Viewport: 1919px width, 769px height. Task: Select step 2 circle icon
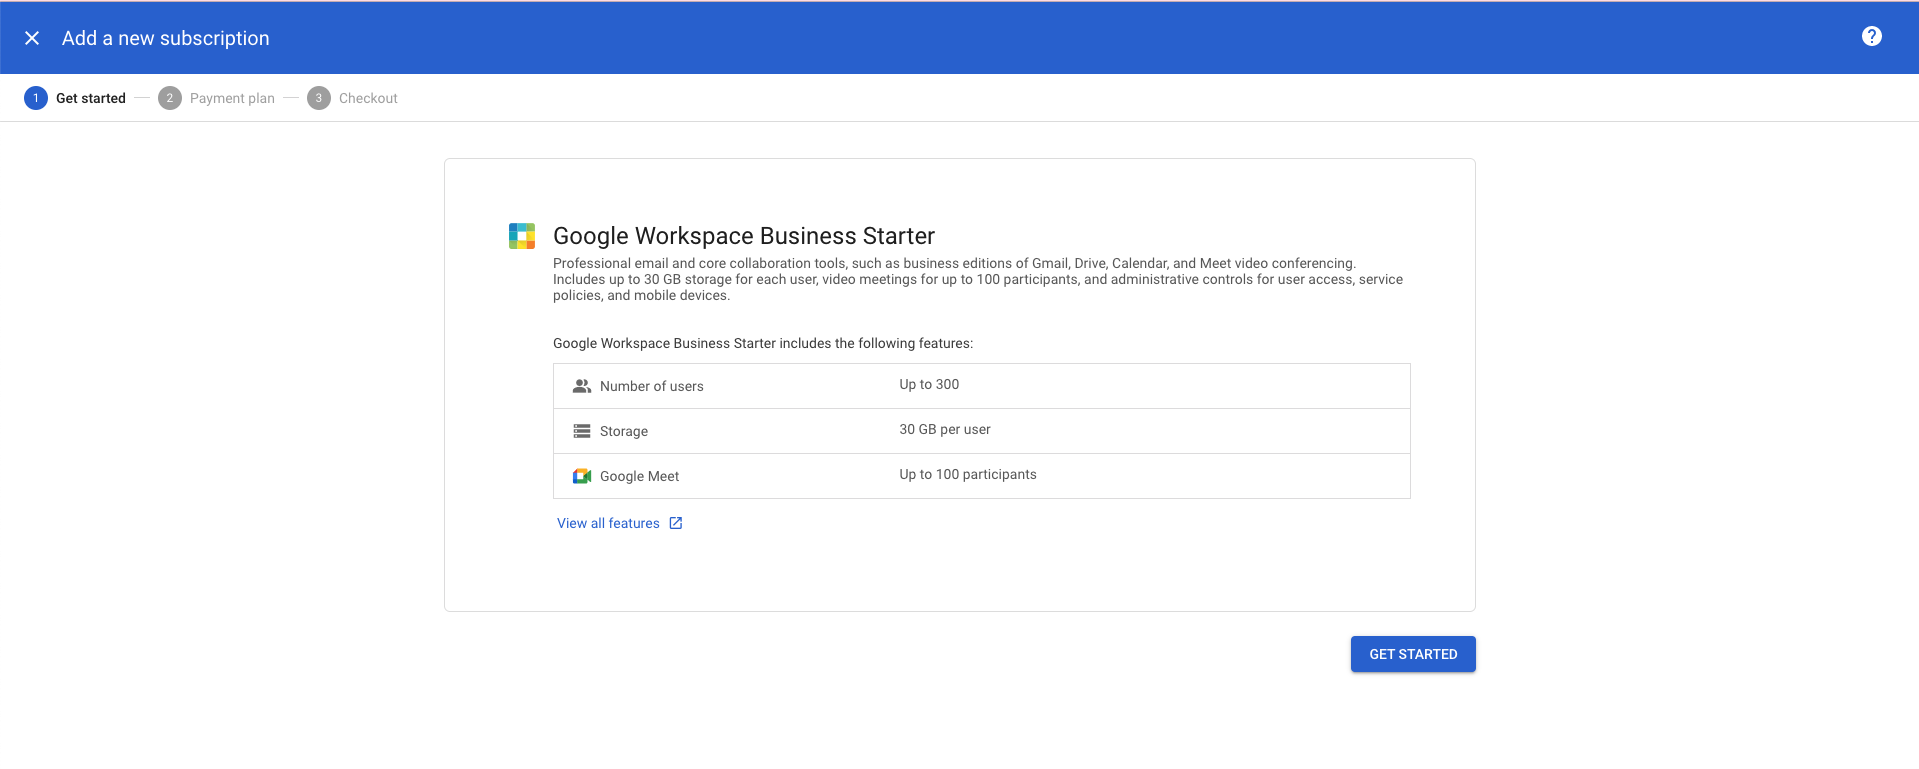tap(170, 98)
